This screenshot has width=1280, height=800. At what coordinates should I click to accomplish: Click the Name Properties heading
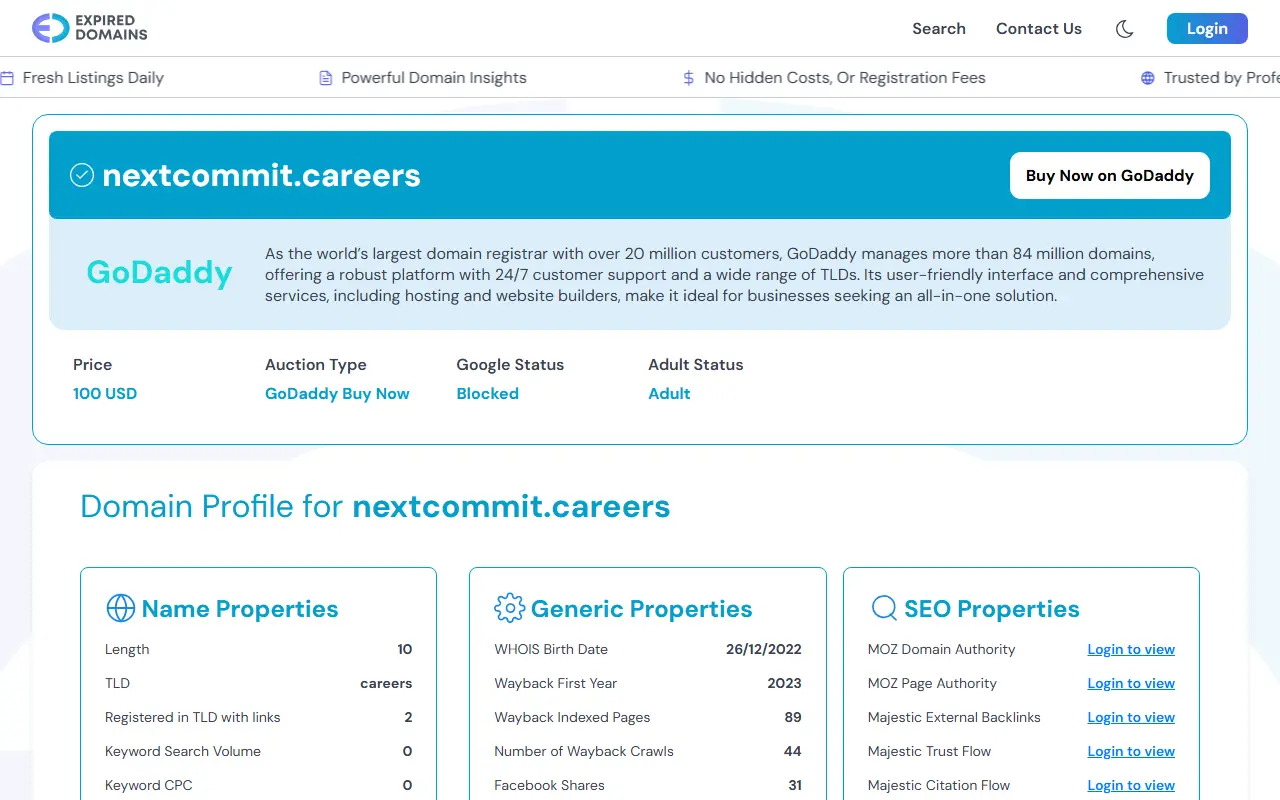click(x=240, y=608)
